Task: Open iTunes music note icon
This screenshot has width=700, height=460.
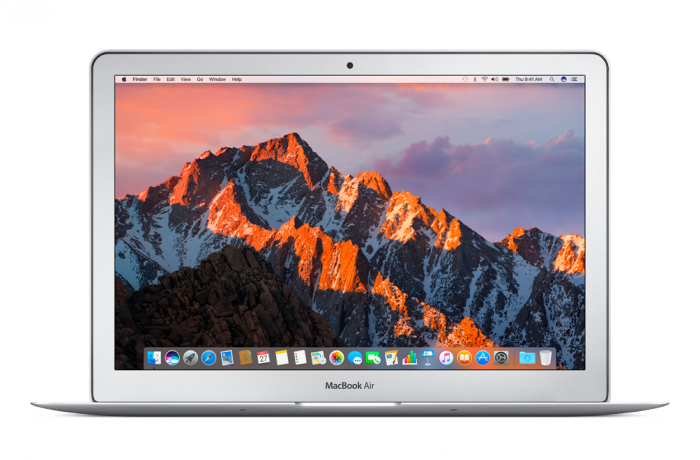Action: pyautogui.click(x=446, y=358)
